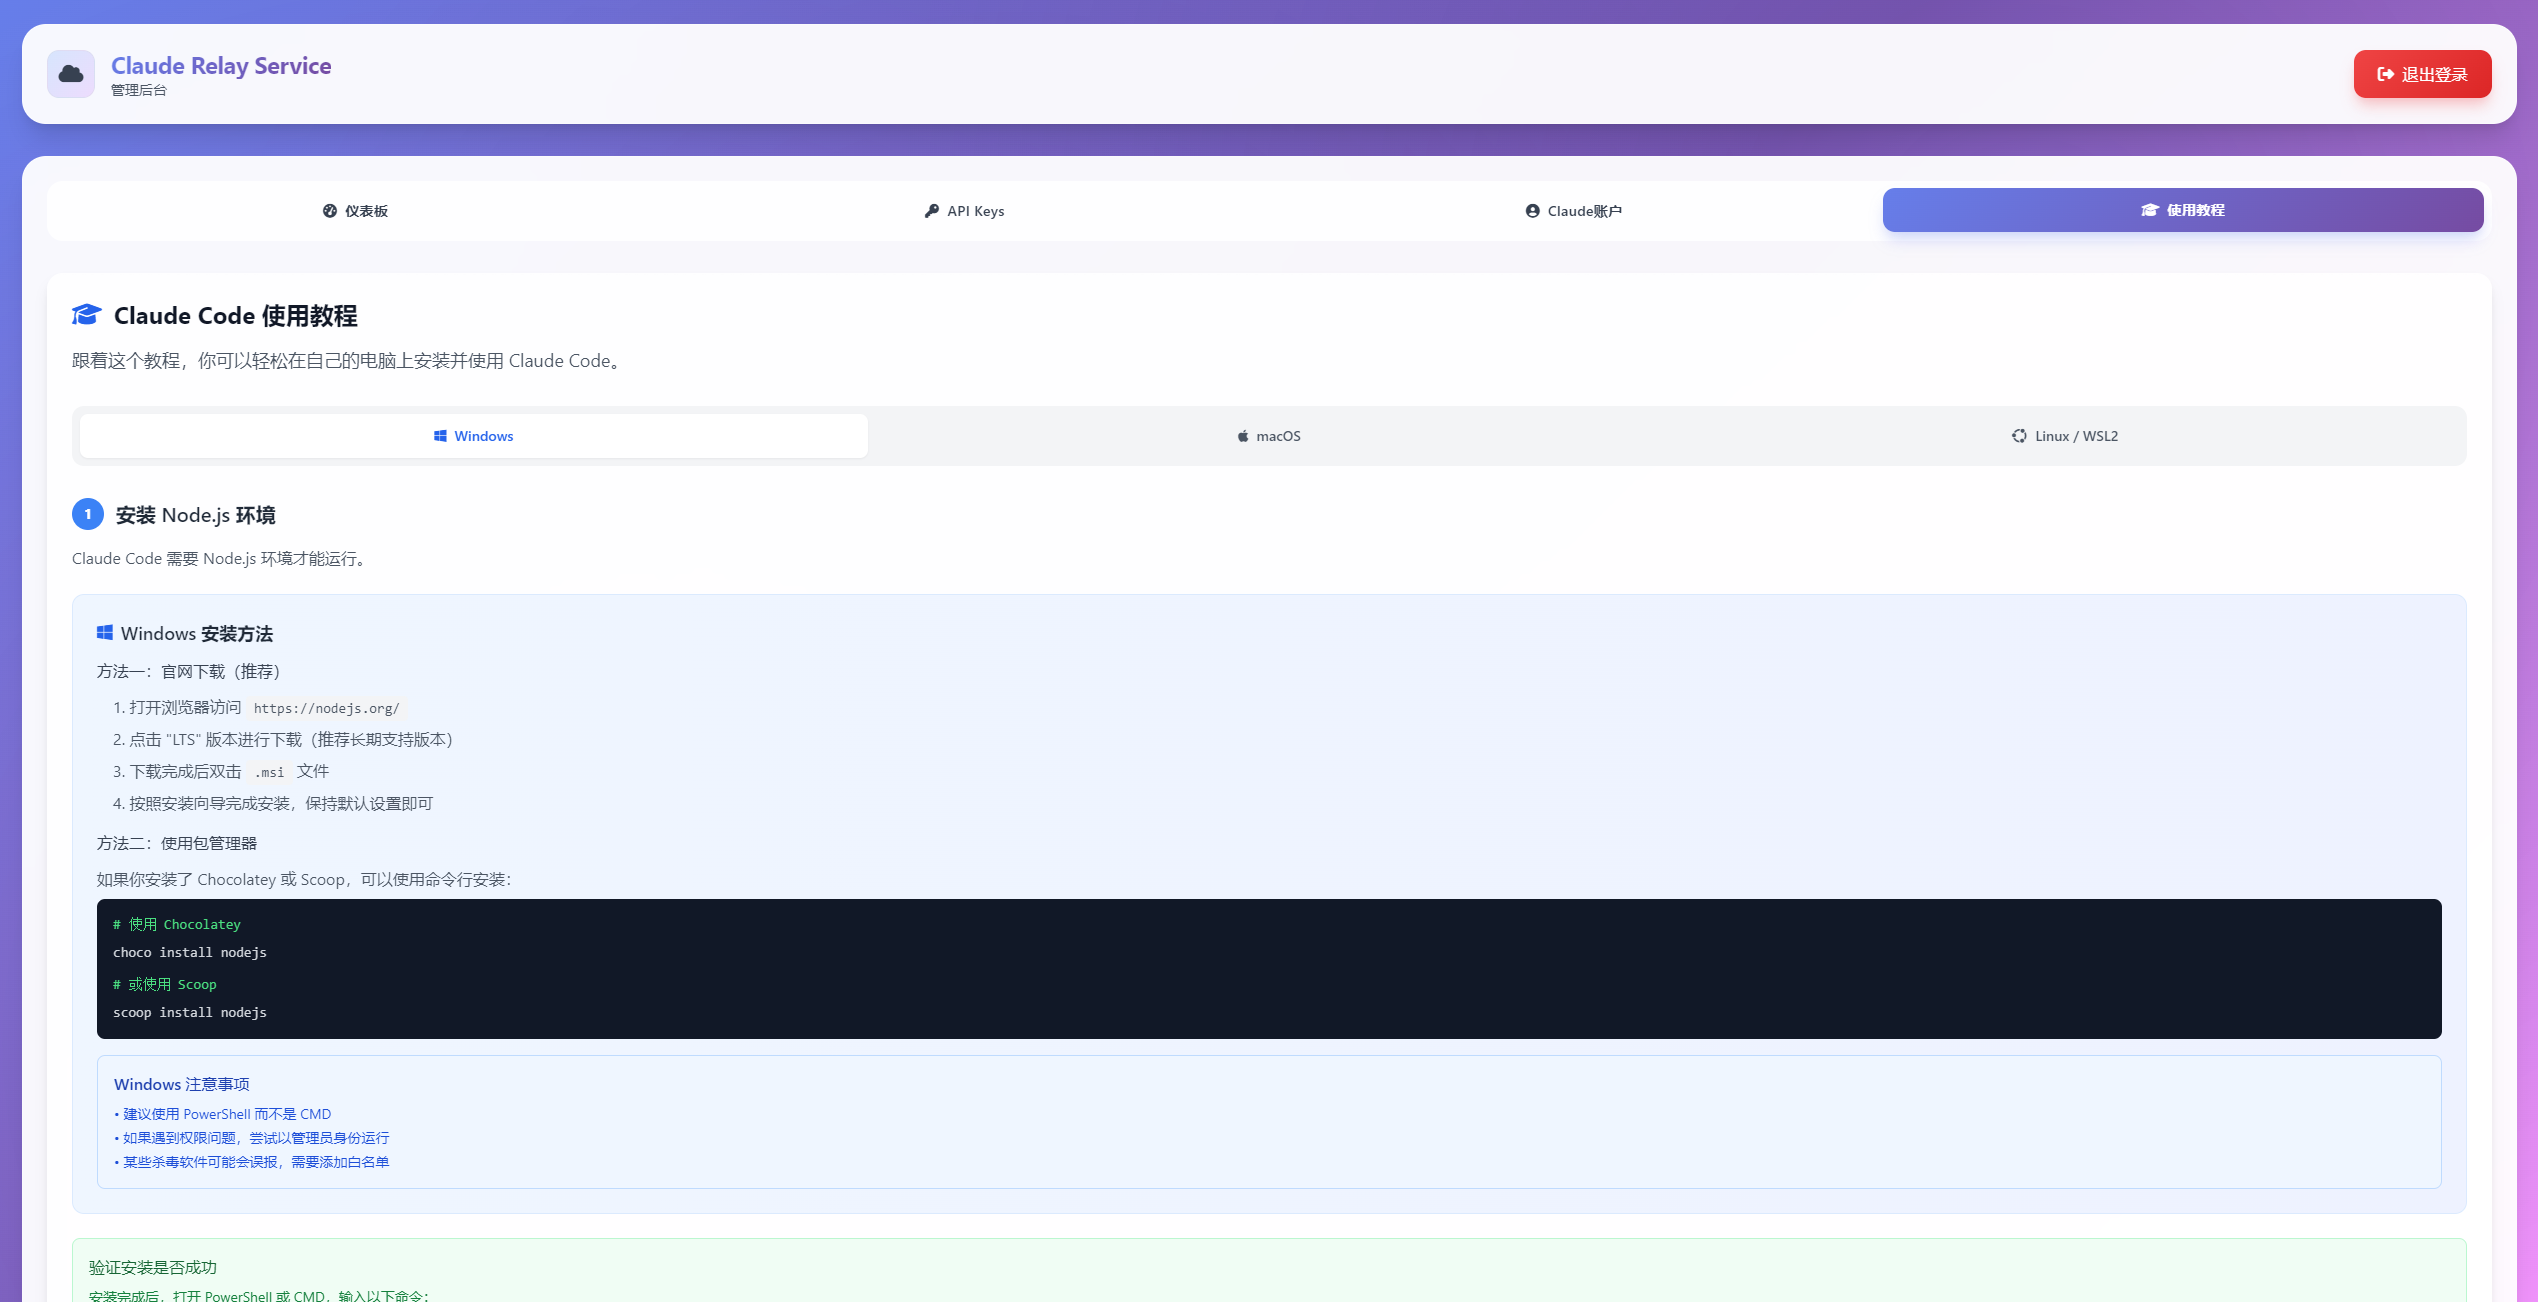Click the Windows icon beside 安装方法 heading
Viewport: 2538px width, 1302px height.
(105, 633)
